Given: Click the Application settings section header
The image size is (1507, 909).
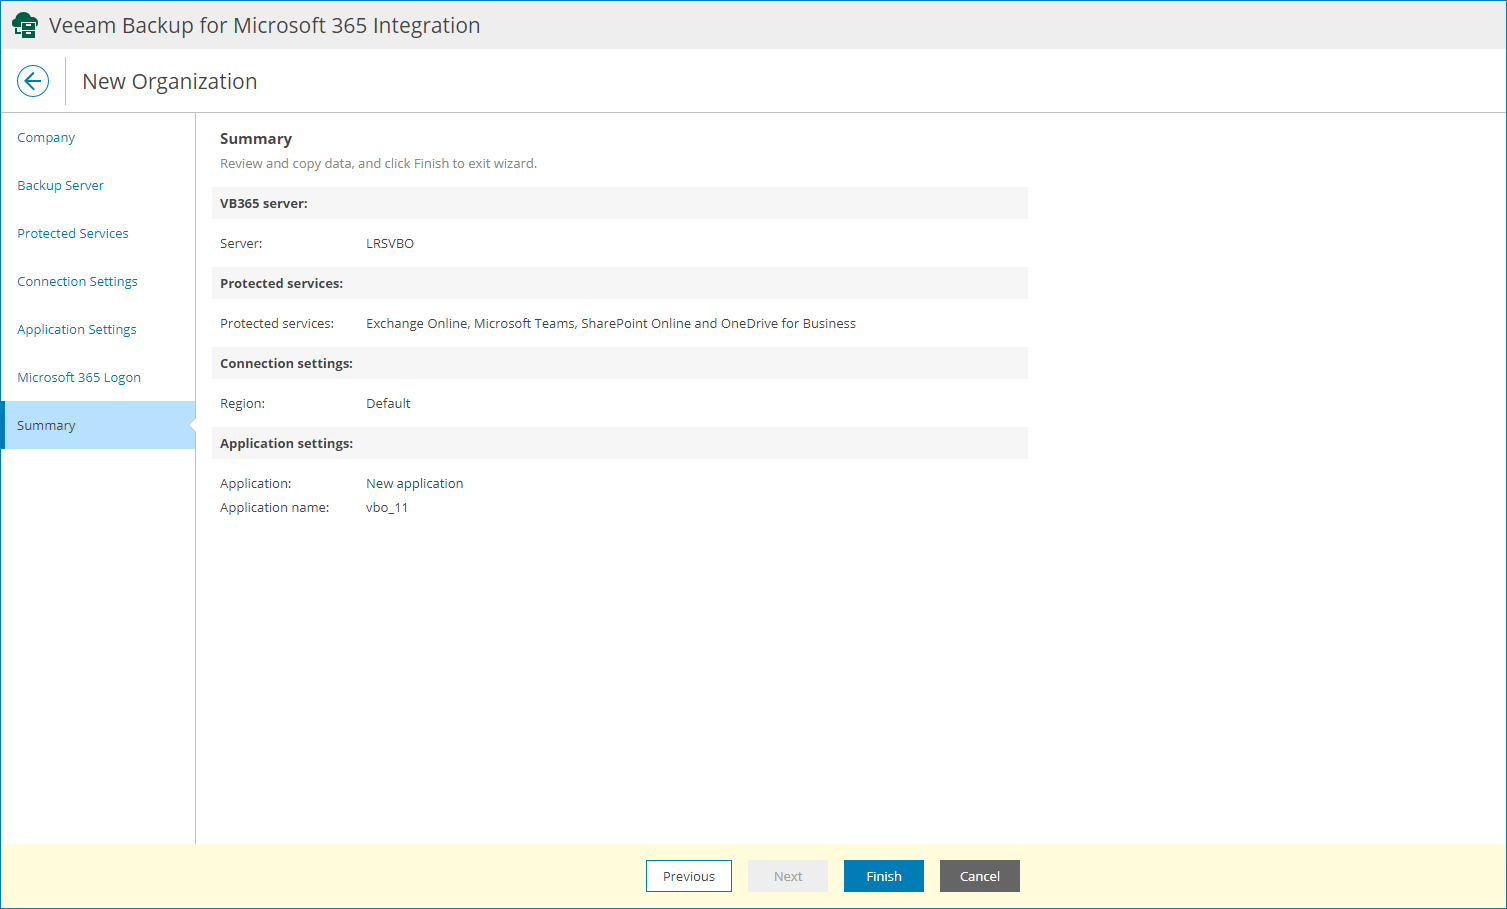Looking at the screenshot, I should pos(285,443).
